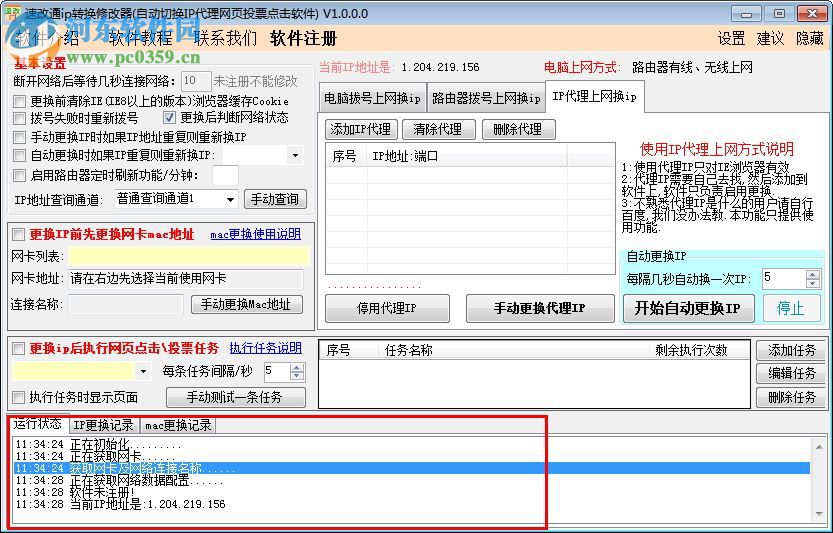Select log line 正在初始化

point(412,444)
